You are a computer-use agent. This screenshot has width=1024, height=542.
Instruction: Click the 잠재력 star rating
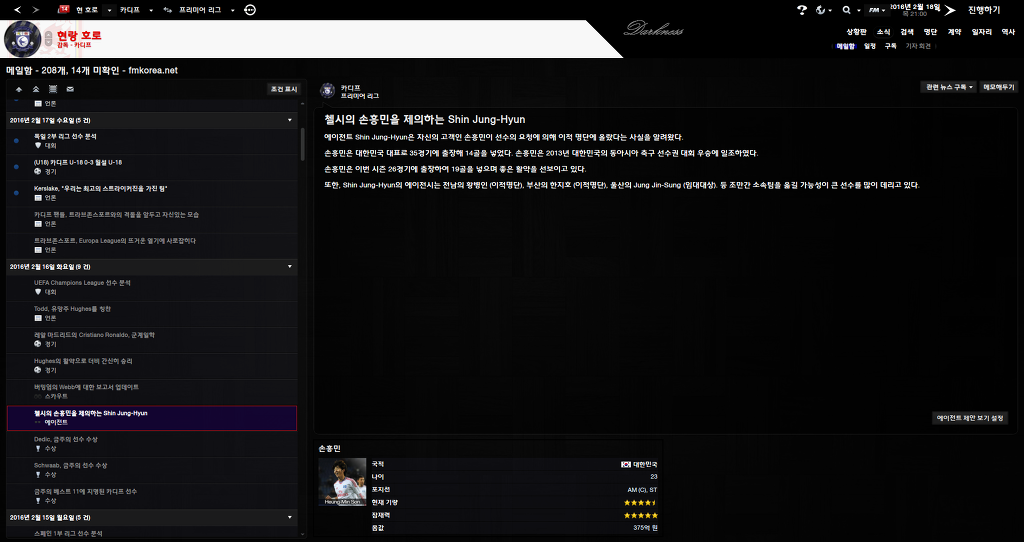640,515
